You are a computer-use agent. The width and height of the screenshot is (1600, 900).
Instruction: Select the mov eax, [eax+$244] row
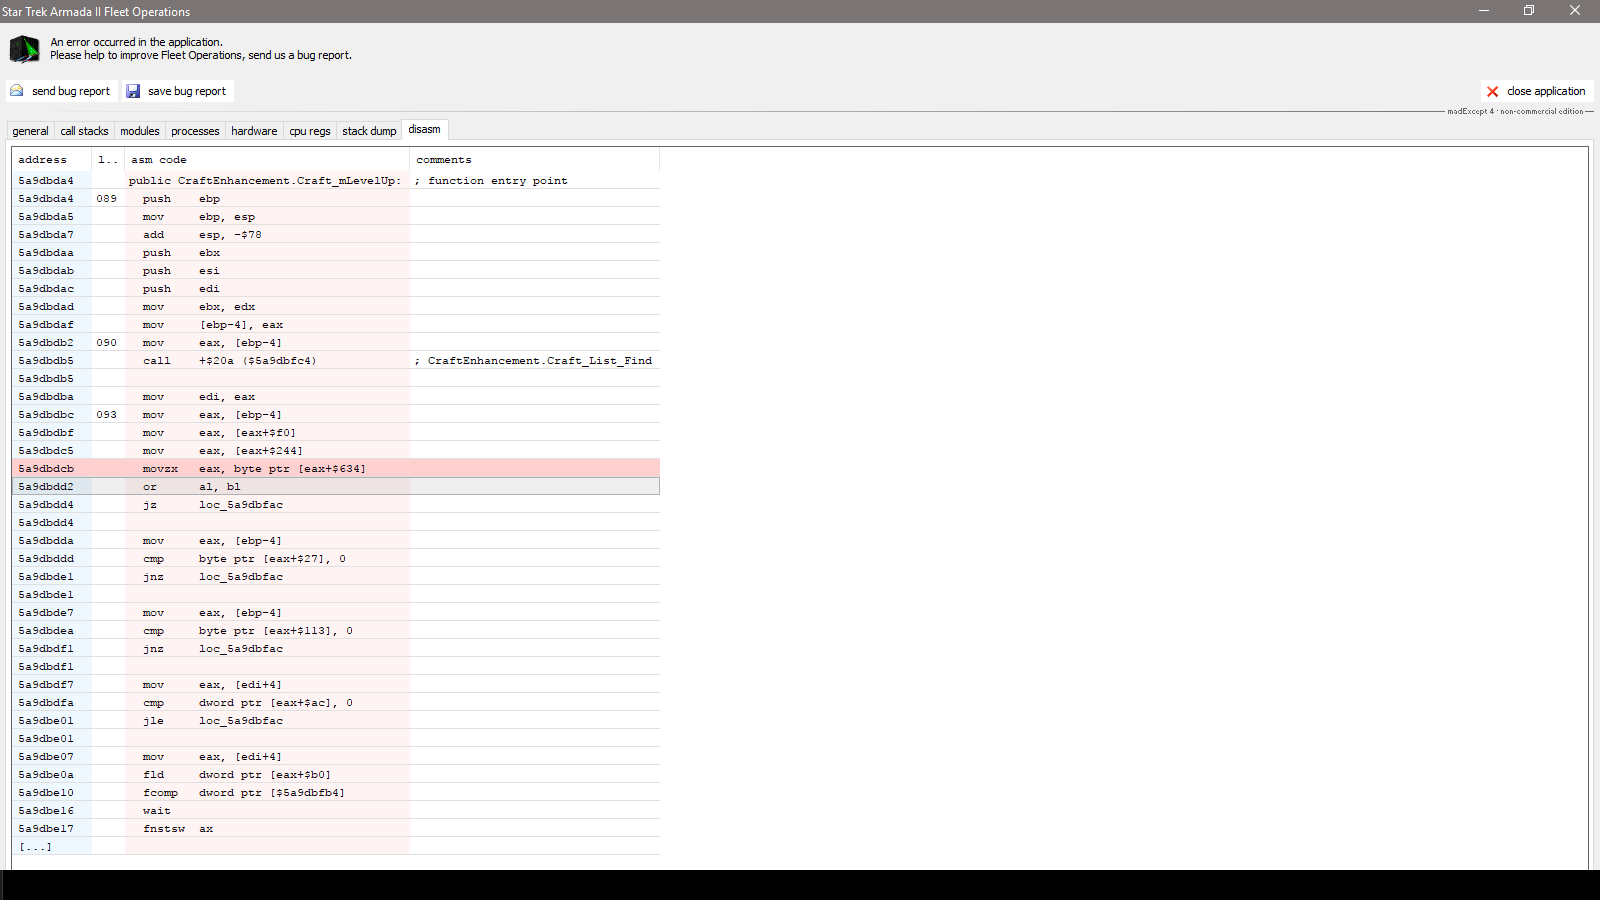tap(336, 451)
